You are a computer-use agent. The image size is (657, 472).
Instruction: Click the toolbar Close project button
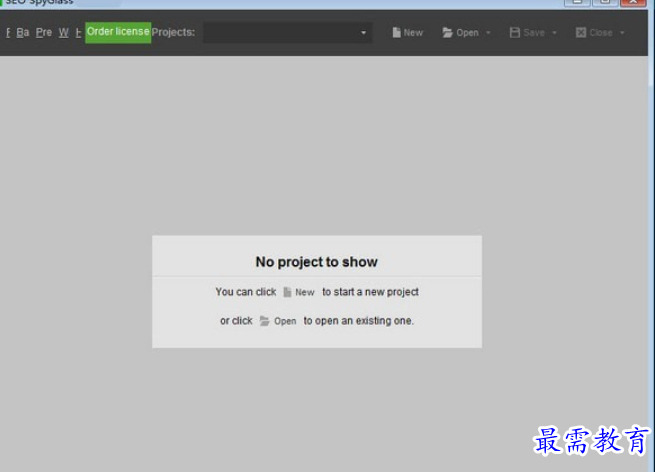(594, 32)
